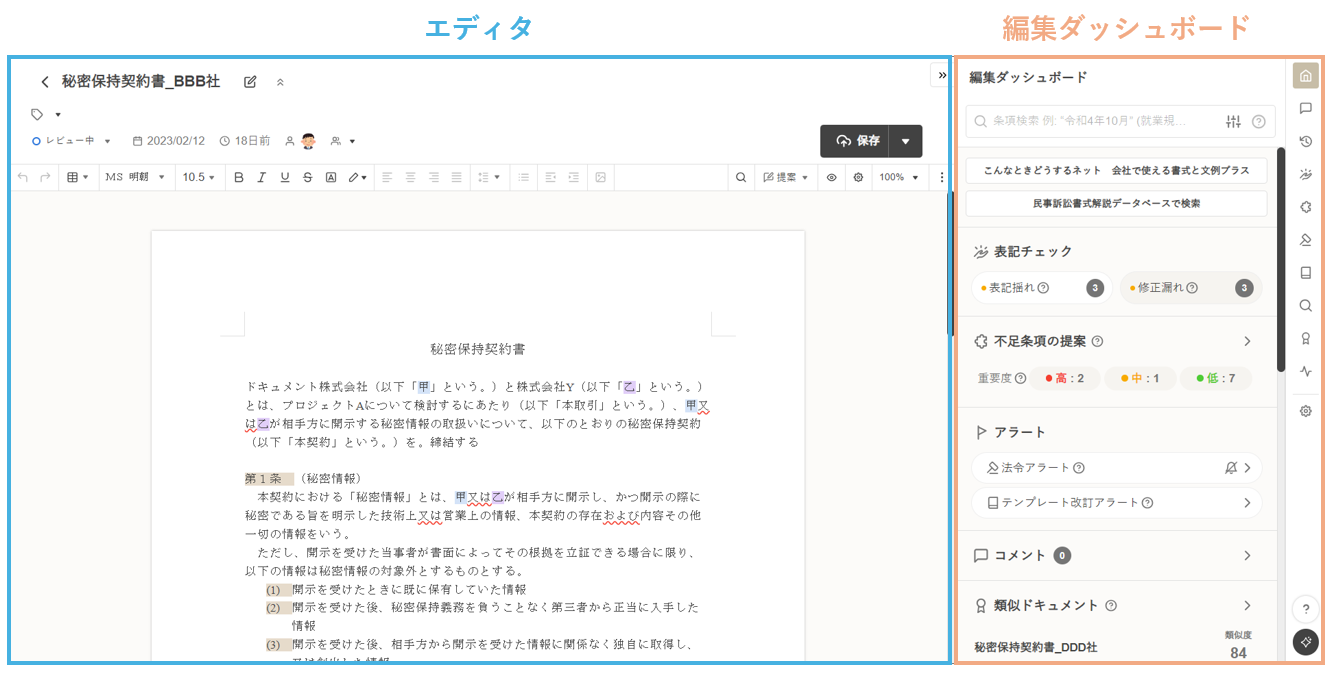Click the home icon in the right sidebar
This screenshot has width=1331, height=679.
point(1305,76)
